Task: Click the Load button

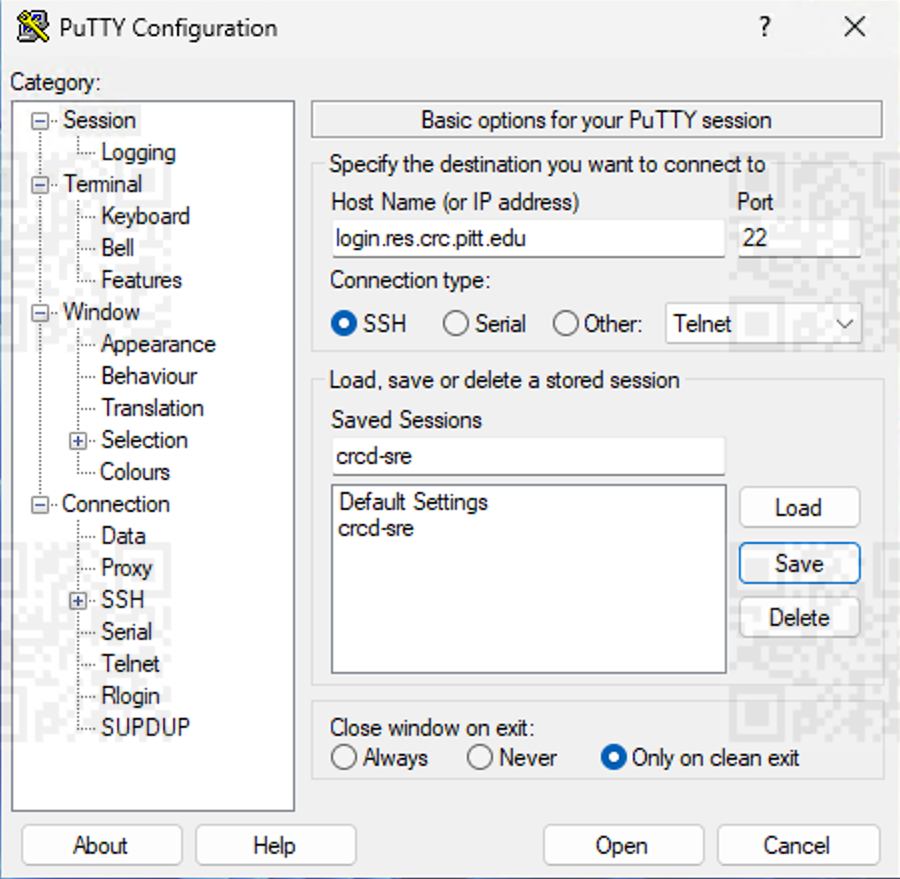Action: [x=799, y=508]
